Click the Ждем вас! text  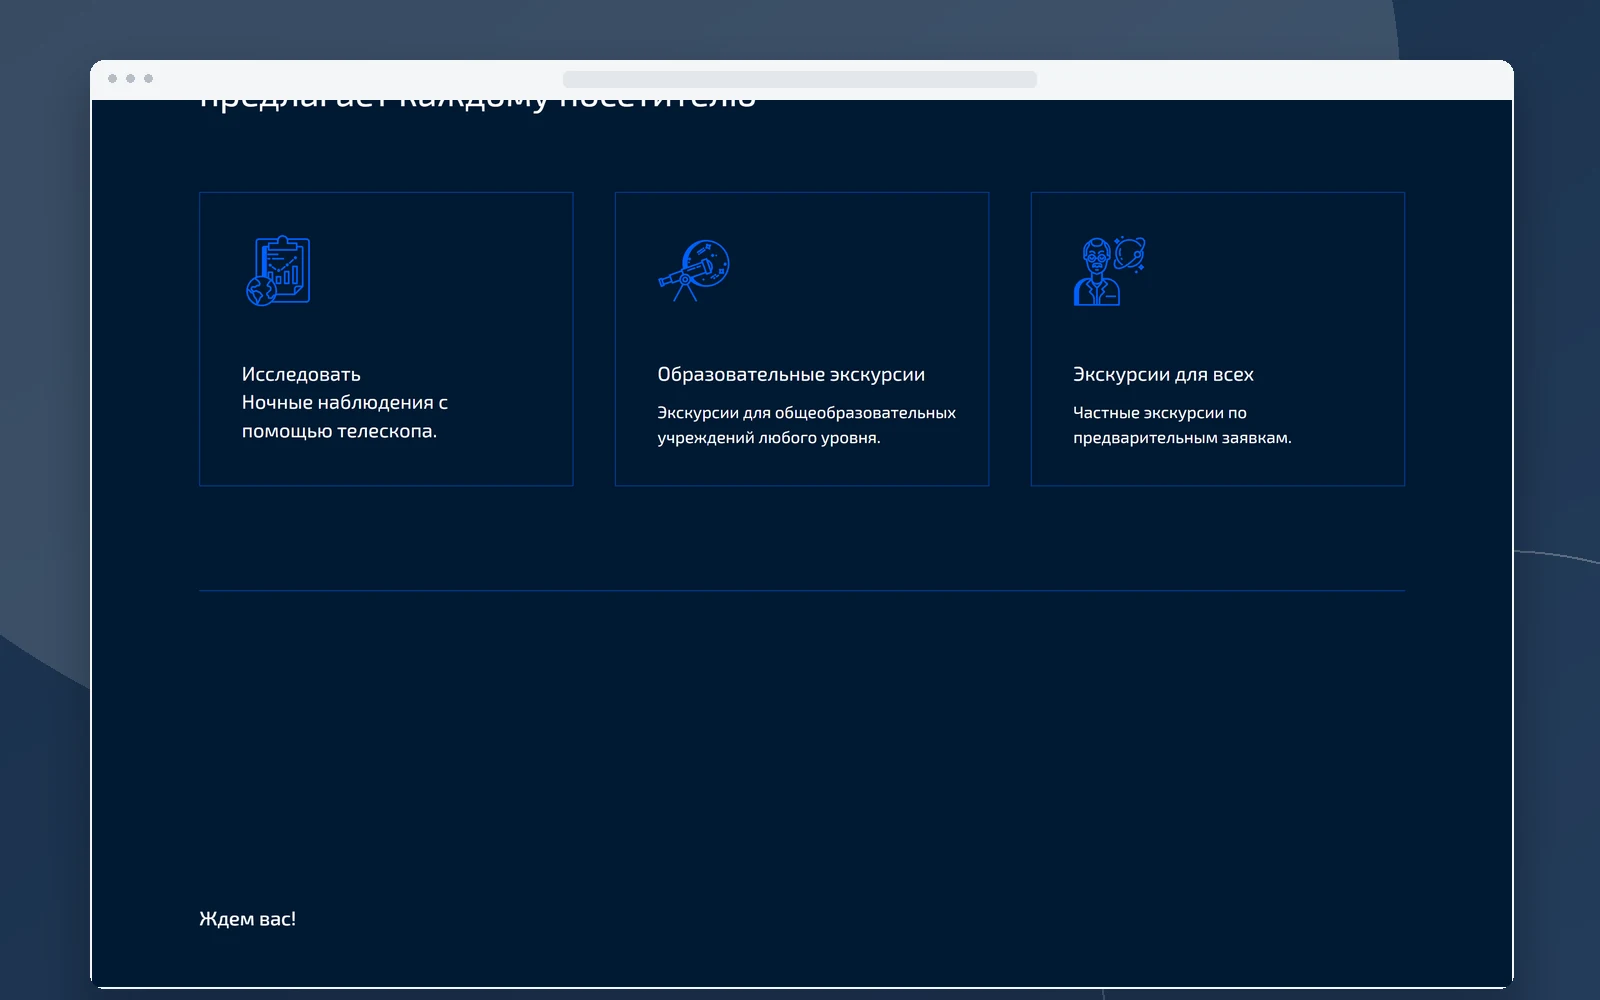(247, 919)
